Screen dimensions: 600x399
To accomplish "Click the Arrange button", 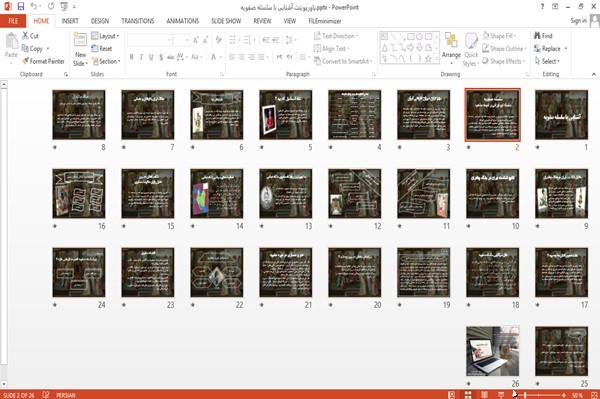I will (451, 48).
